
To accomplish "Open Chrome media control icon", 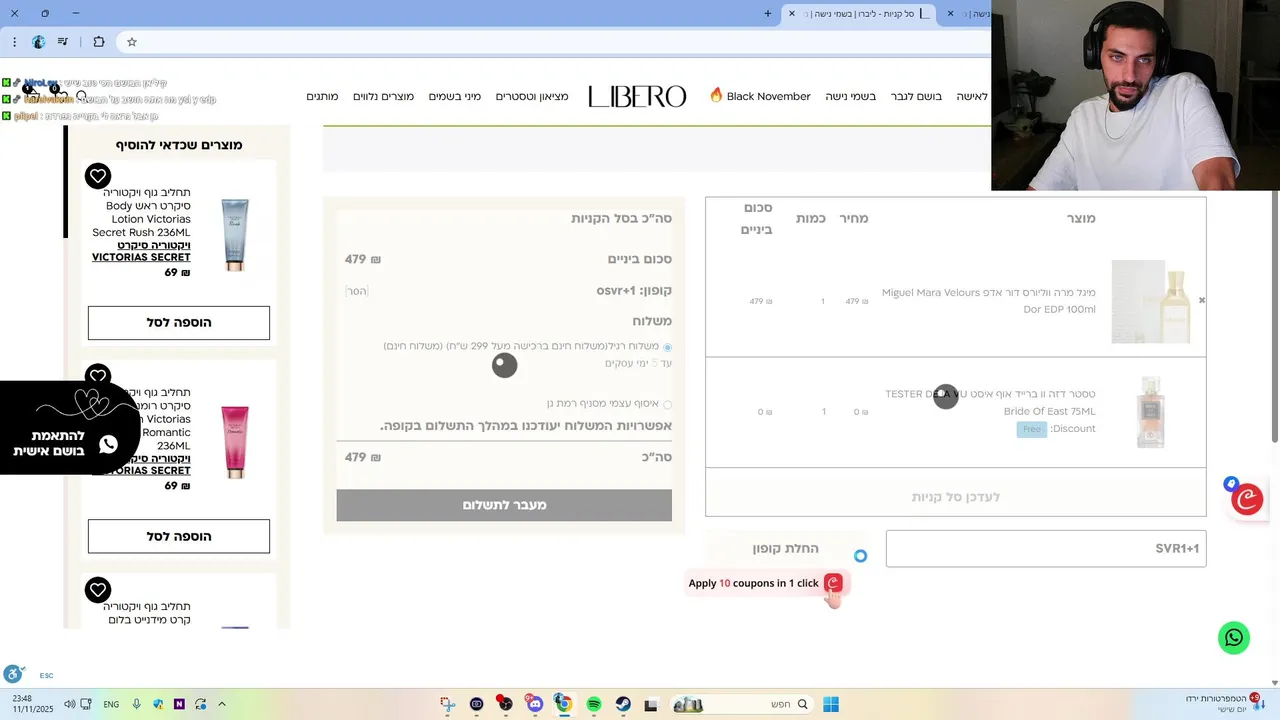I will pos(63,42).
